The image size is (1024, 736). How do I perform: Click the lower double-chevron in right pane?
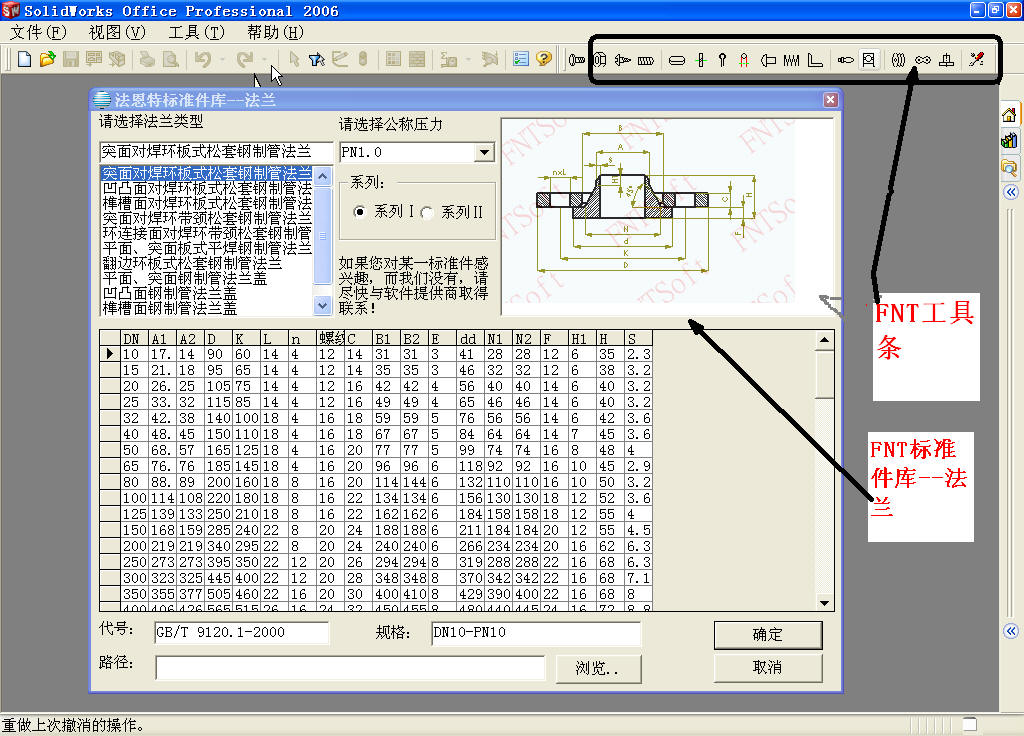click(1011, 631)
